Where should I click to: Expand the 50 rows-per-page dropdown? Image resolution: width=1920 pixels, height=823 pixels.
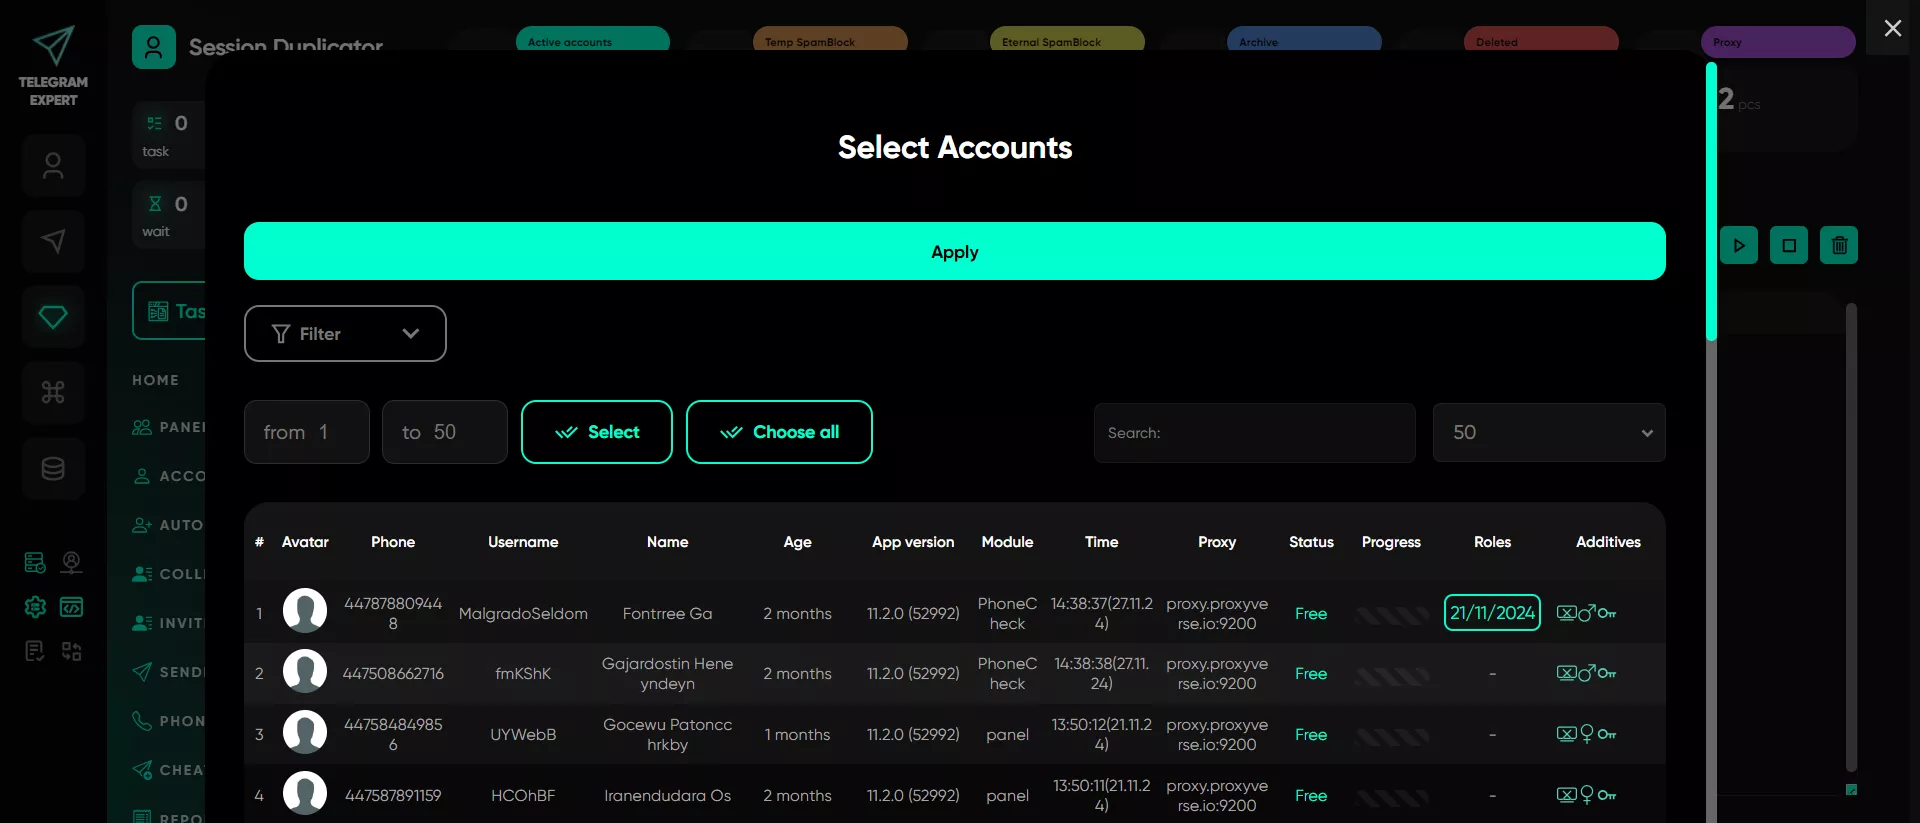point(1549,432)
